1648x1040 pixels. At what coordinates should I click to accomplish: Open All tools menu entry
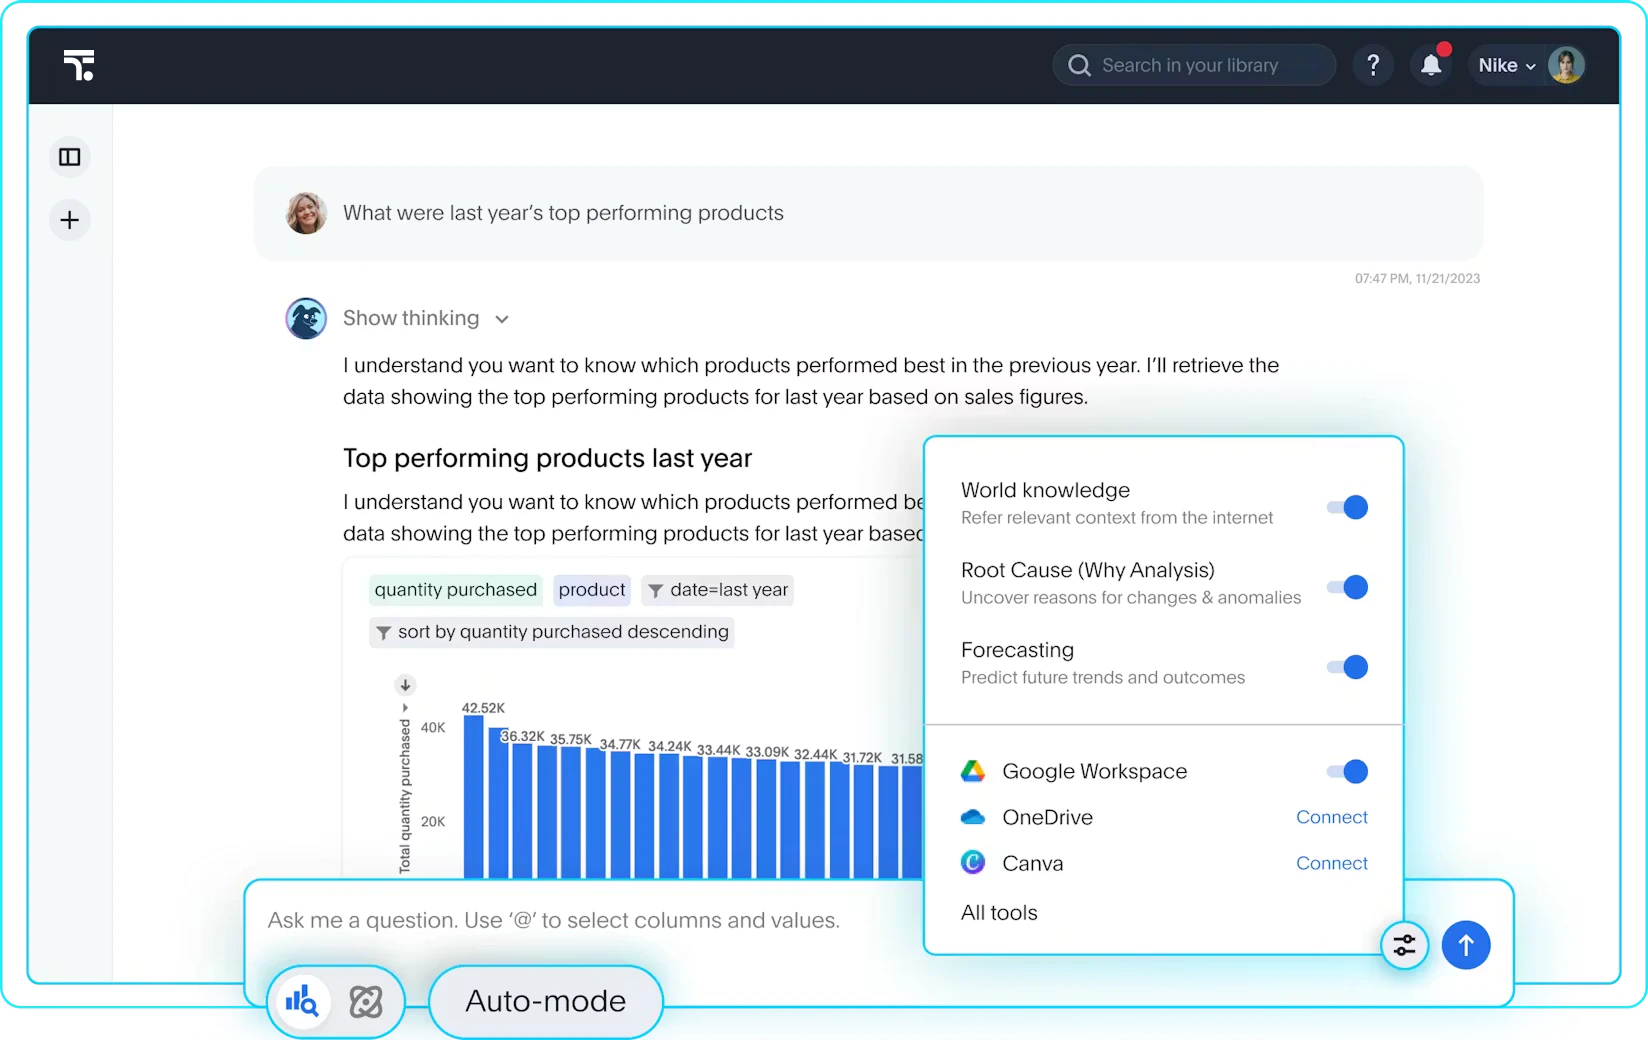999,912
